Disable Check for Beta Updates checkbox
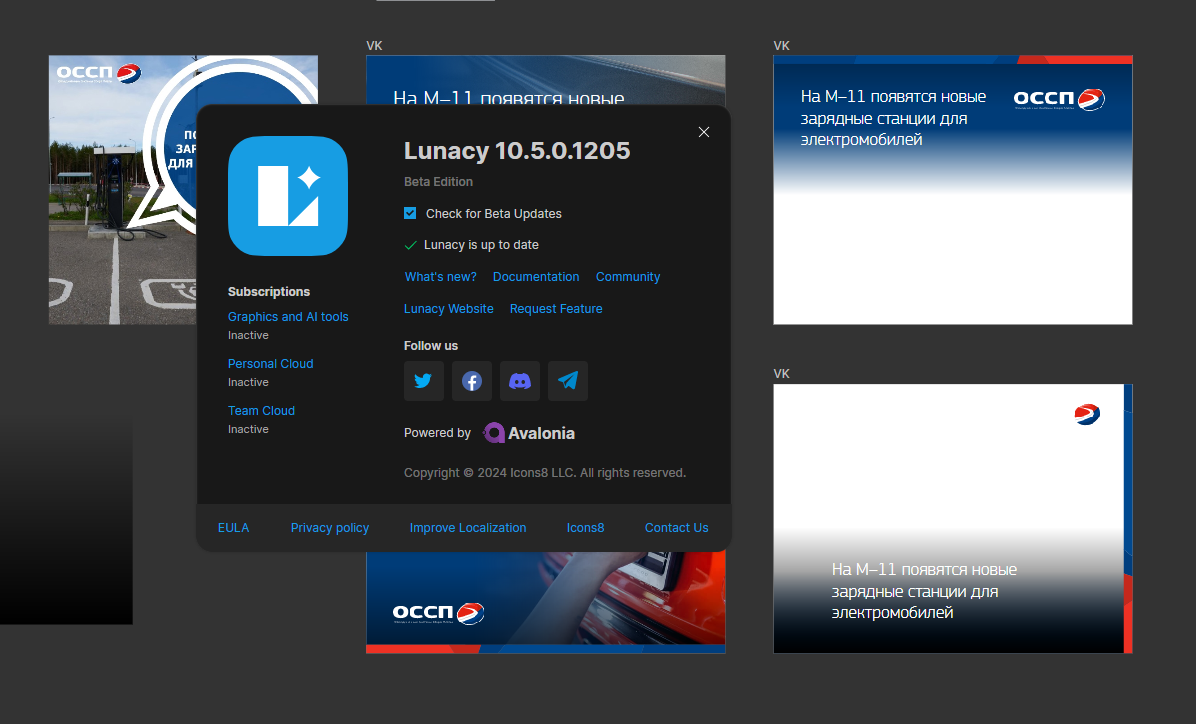 tap(410, 213)
